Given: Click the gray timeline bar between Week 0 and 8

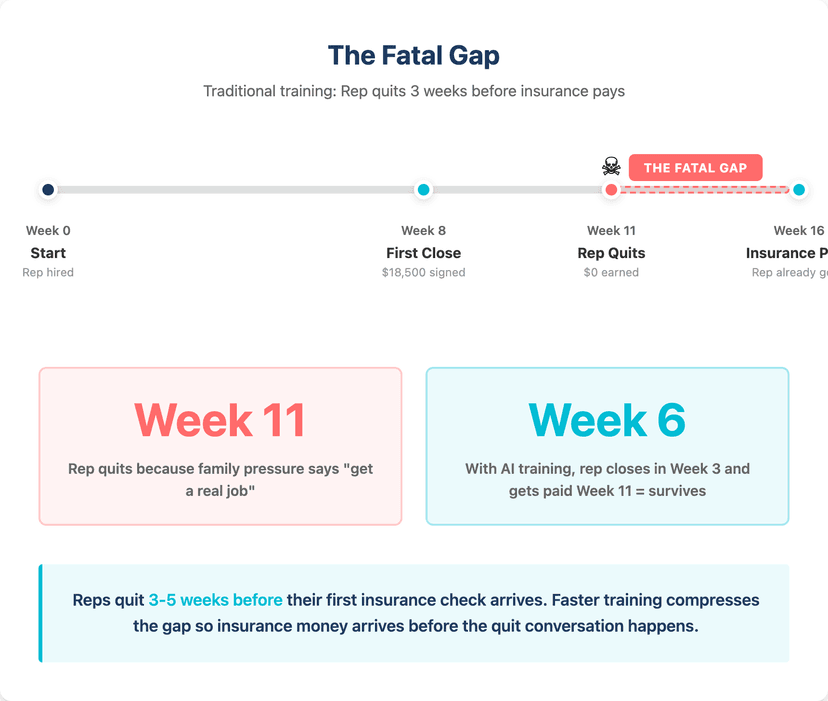Looking at the screenshot, I should (x=236, y=190).
